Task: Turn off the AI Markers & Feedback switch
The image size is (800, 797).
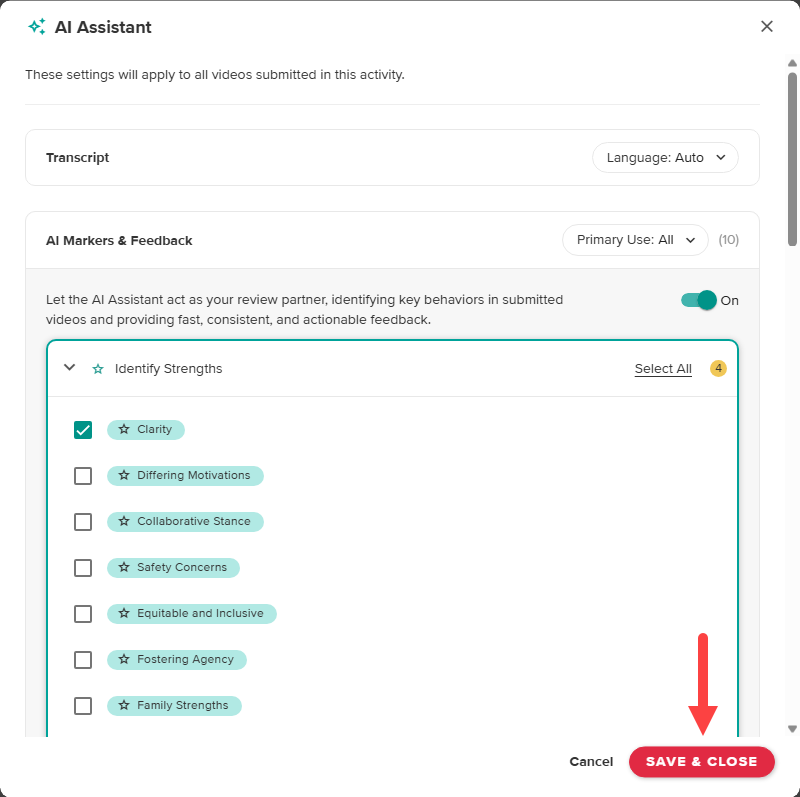Action: 697,300
